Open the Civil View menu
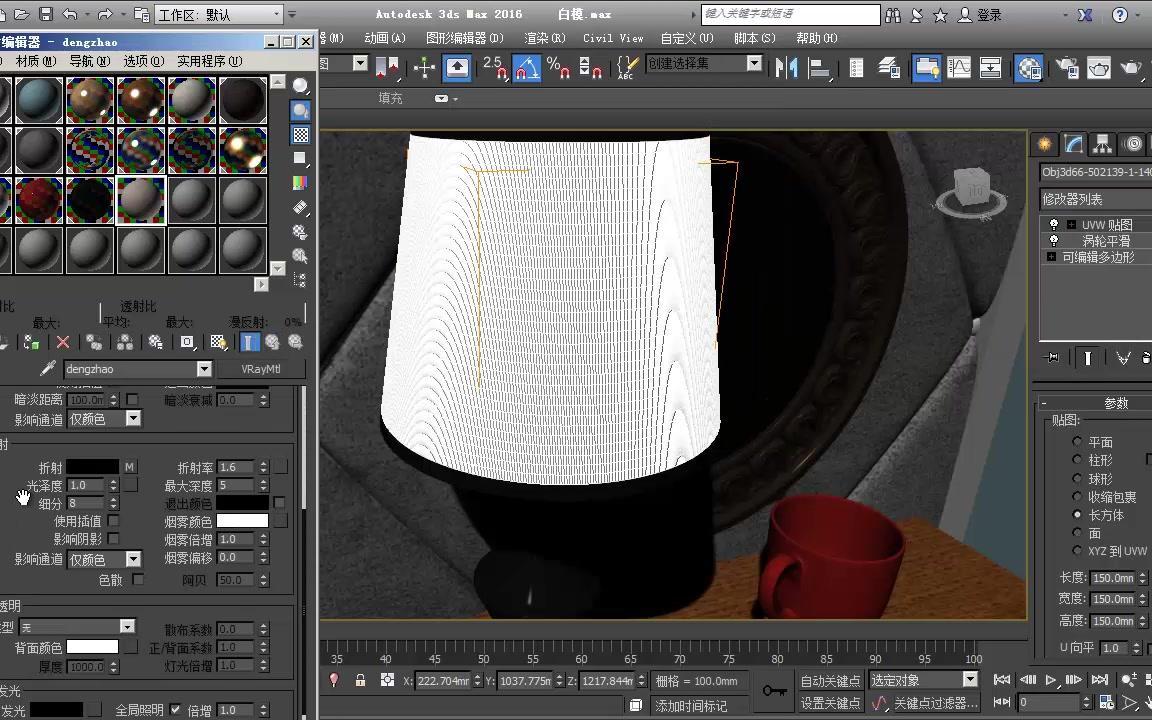 pos(613,38)
